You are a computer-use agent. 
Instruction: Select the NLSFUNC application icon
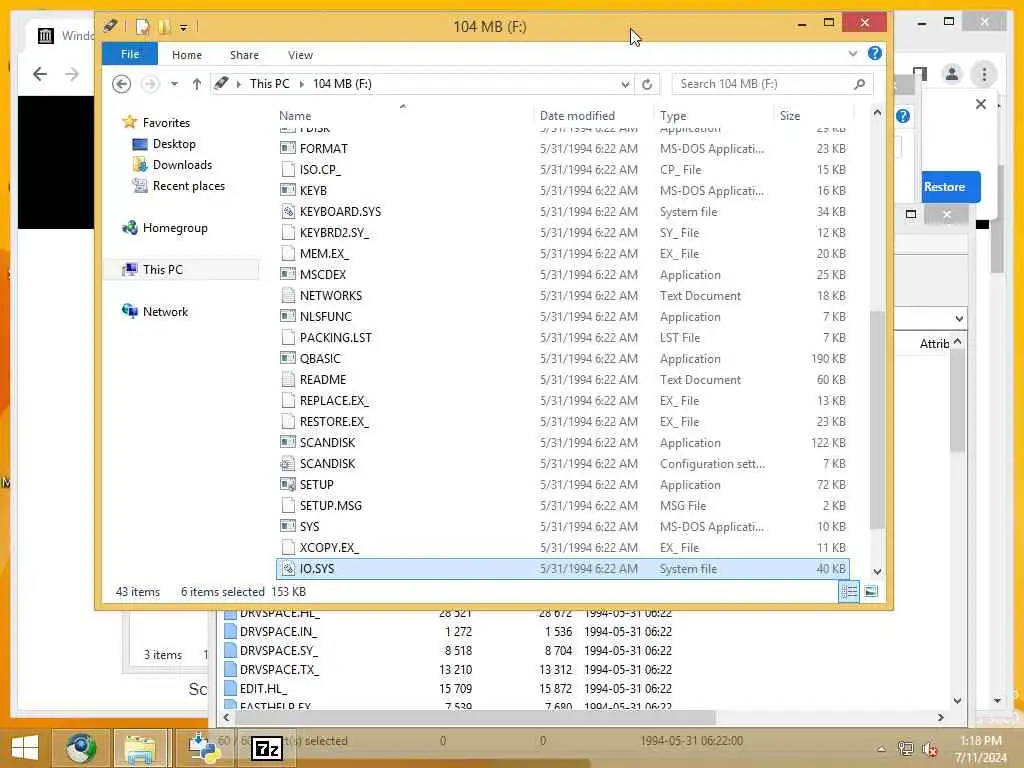pyautogui.click(x=288, y=317)
